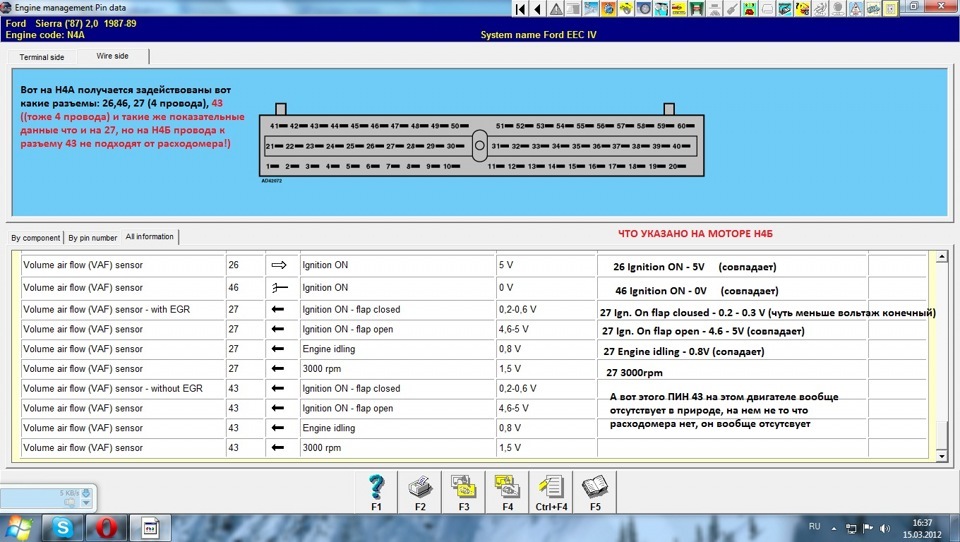The image size is (960, 542).
Task: Switch to the By component tab
Action: click(x=36, y=238)
